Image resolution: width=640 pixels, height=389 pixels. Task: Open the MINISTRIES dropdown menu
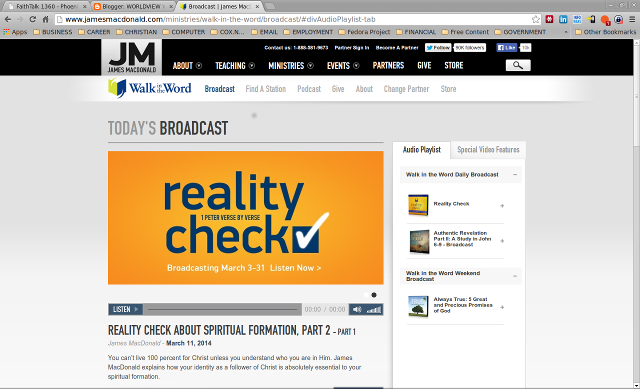[291, 65]
